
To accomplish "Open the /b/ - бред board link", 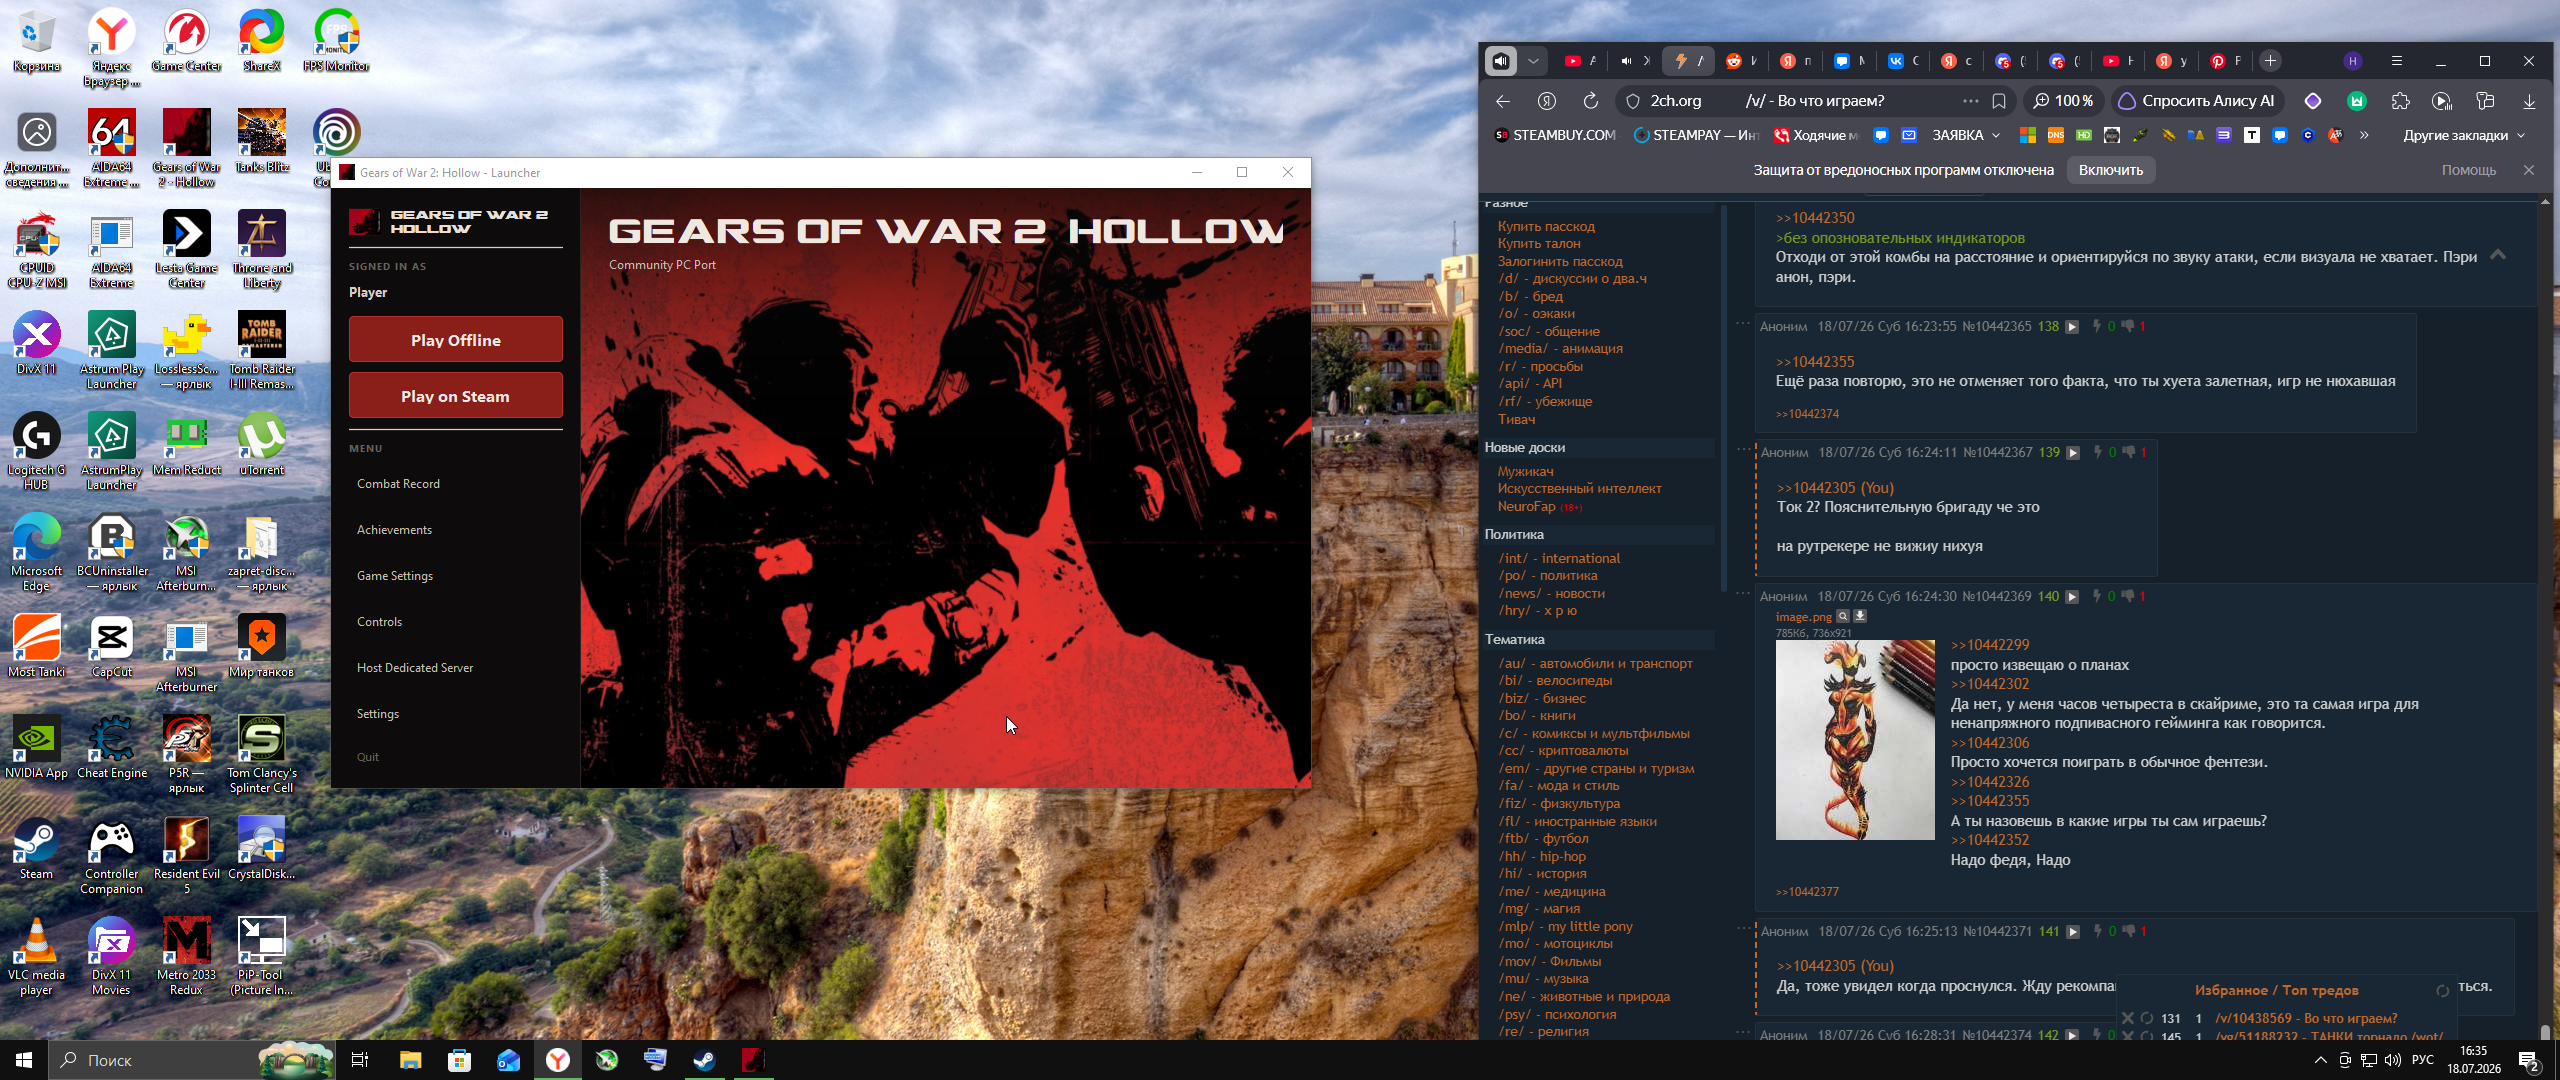I will tap(1530, 296).
